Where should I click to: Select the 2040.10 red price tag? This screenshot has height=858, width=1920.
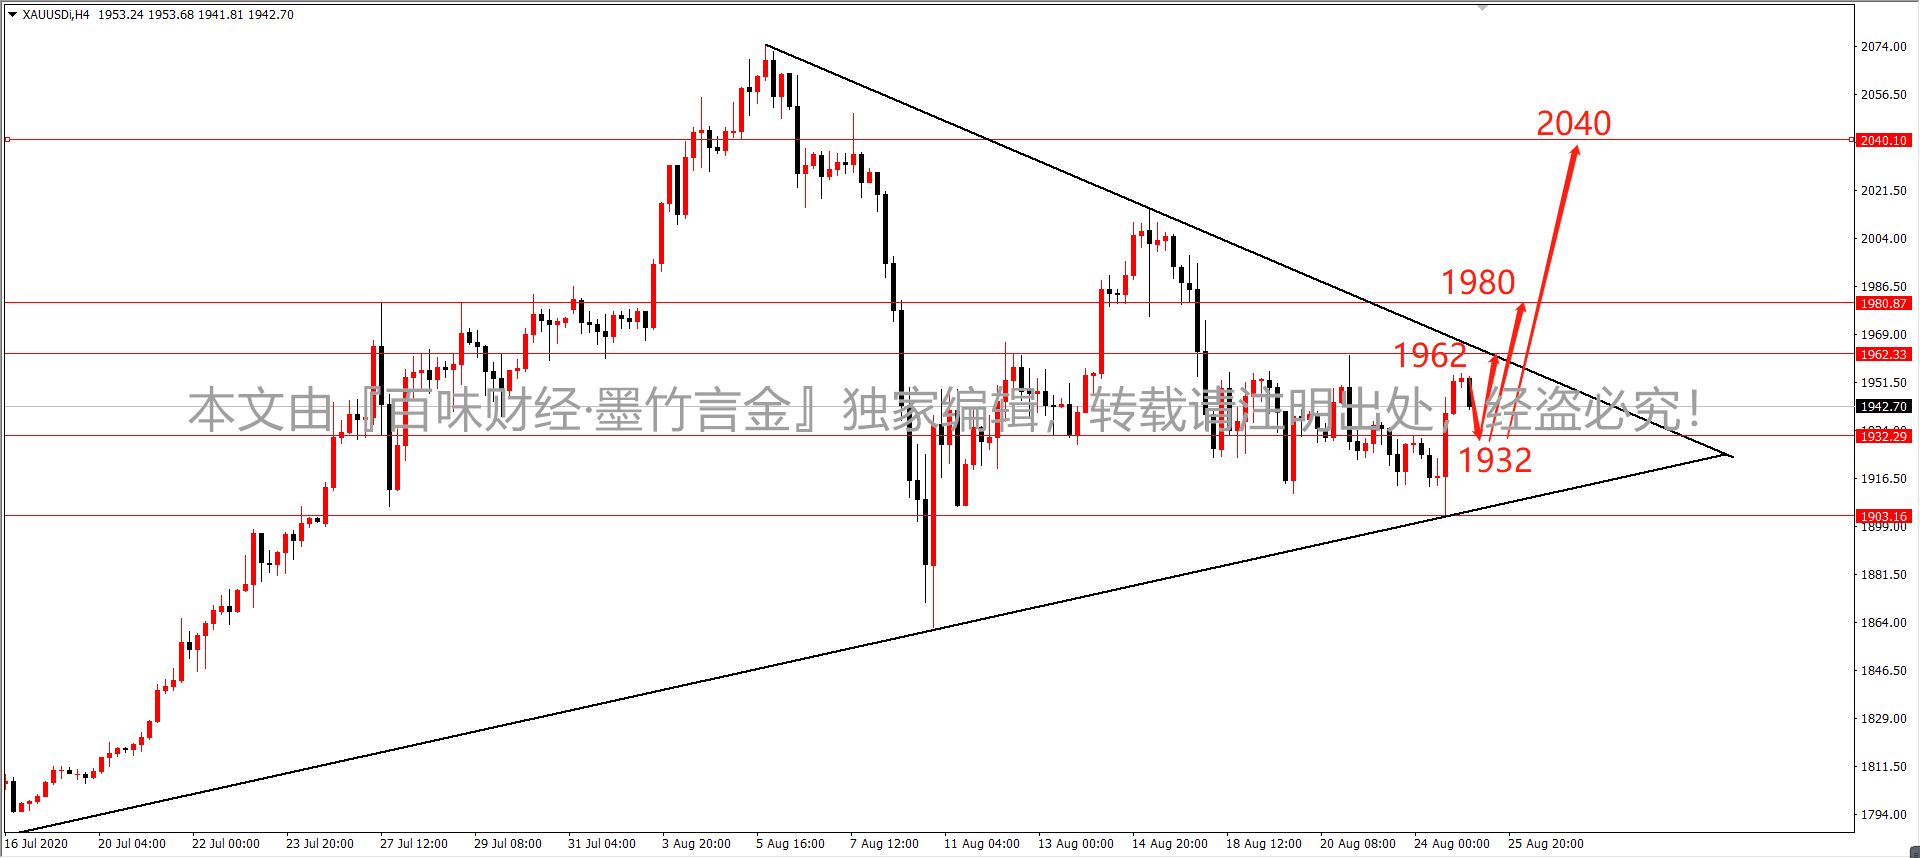pos(1883,141)
